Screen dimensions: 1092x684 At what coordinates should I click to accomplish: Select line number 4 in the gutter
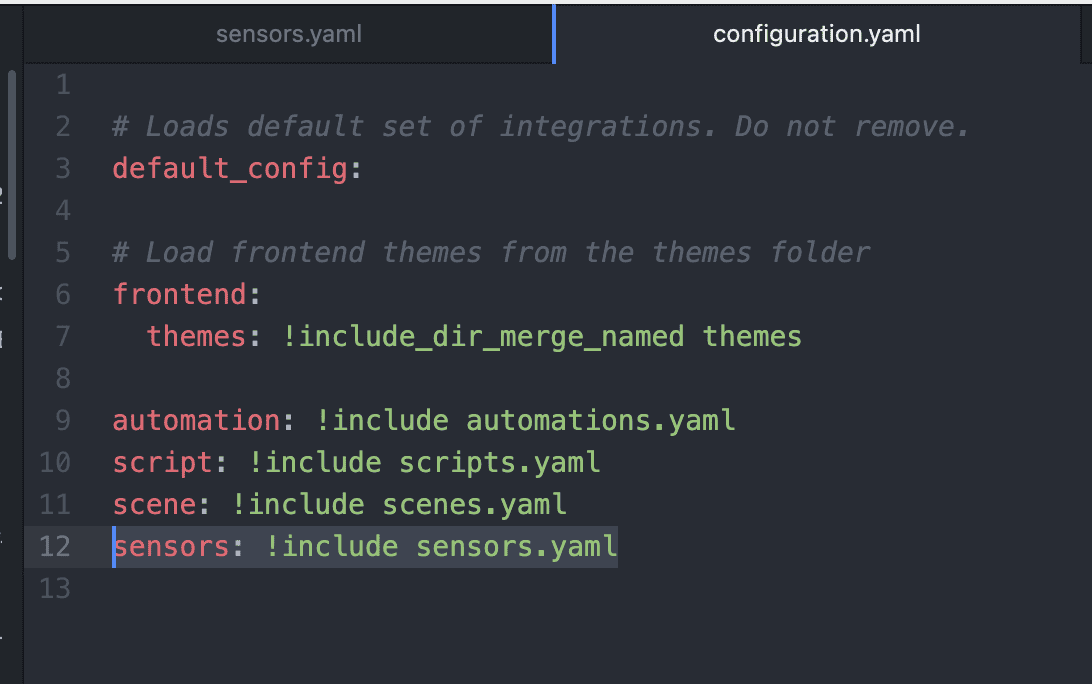63,211
